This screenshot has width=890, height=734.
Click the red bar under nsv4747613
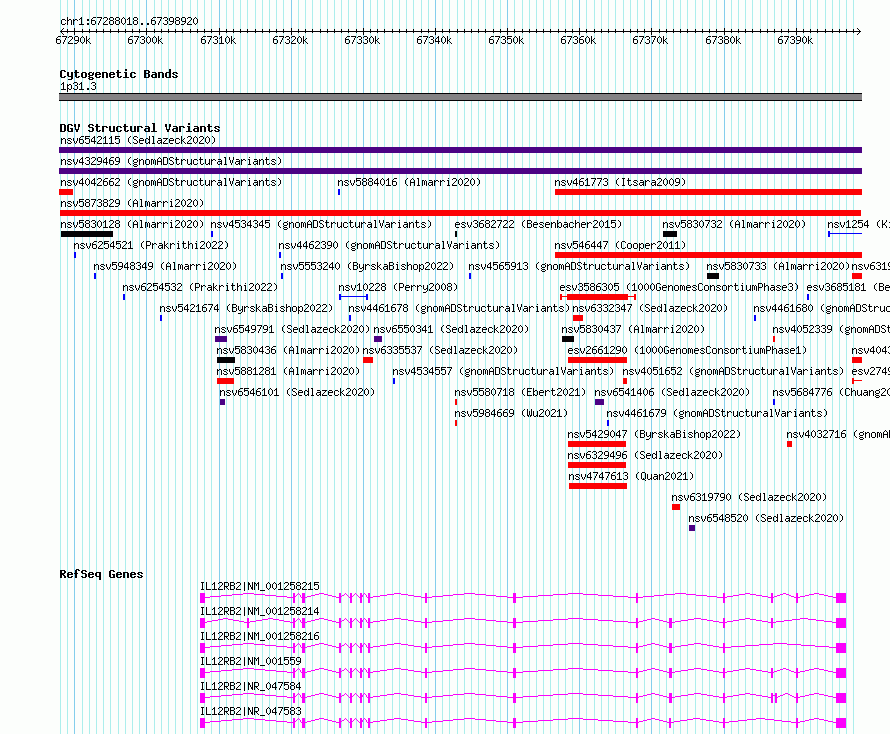[598, 486]
